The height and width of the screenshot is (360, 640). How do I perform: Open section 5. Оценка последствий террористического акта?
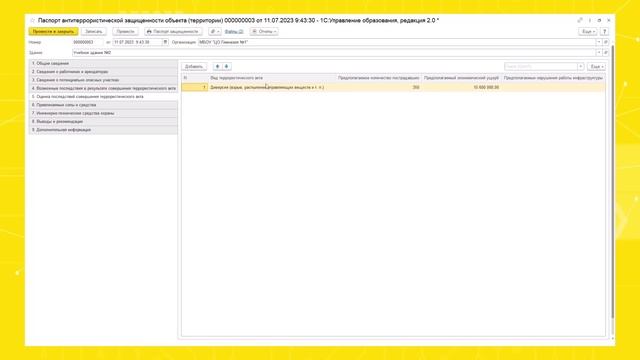(x=103, y=97)
